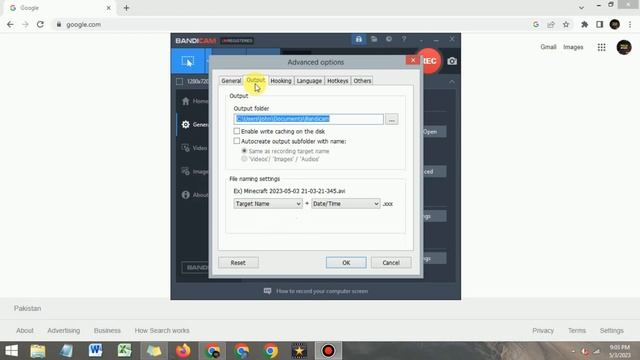Click the Bandicam help question mark icon
The image size is (640, 360).
(404, 39)
